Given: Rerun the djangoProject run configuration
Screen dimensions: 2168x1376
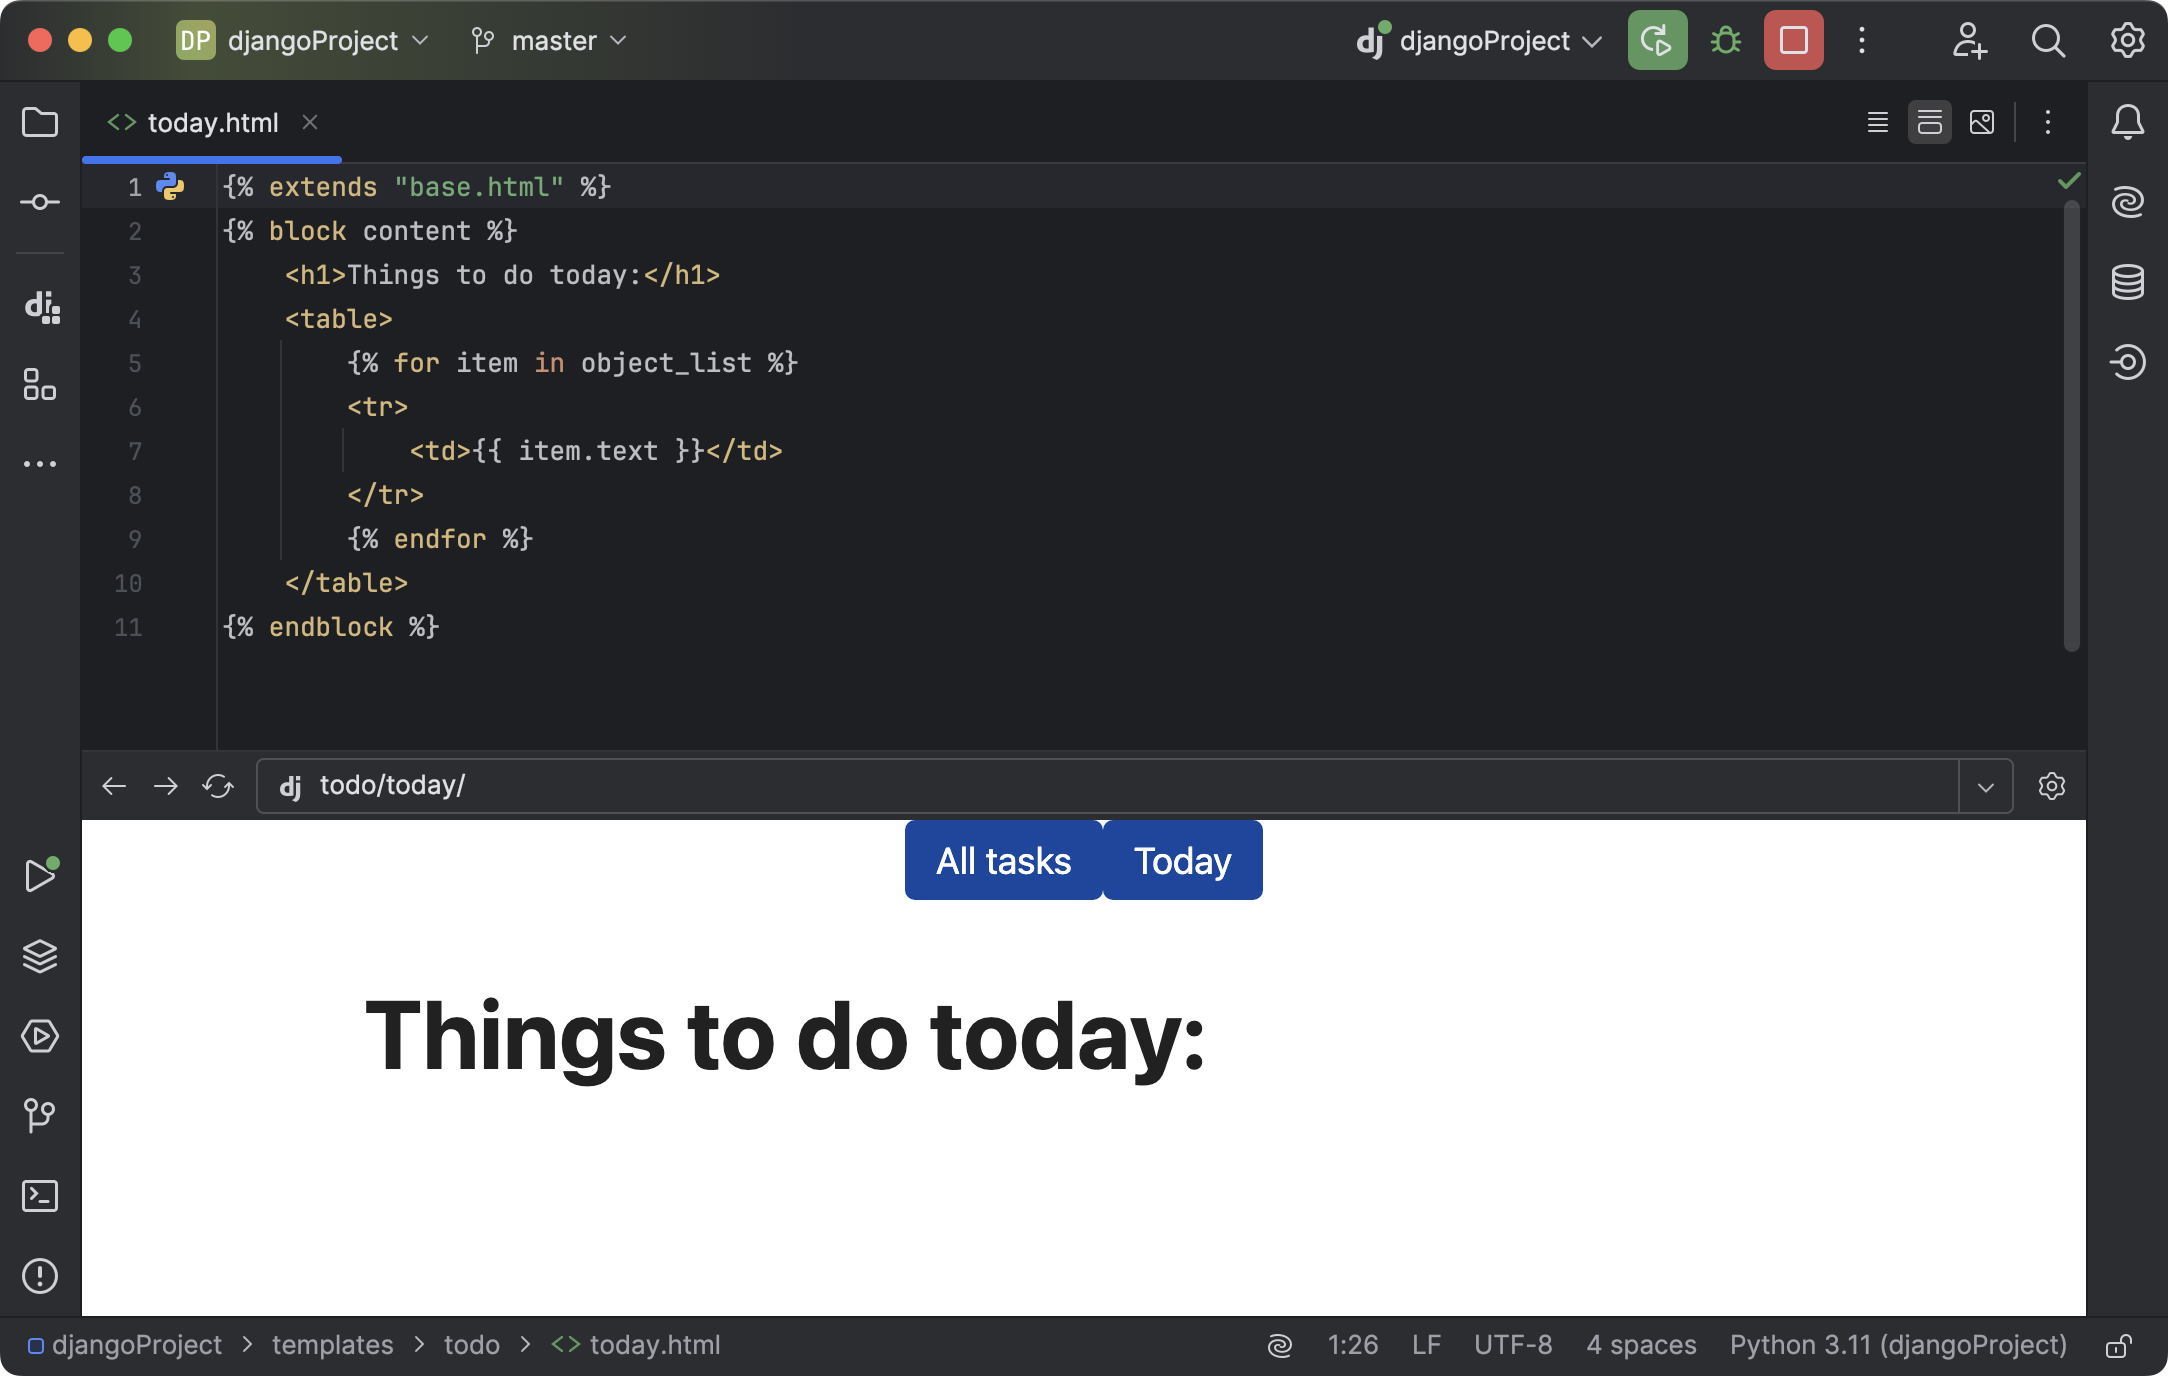Looking at the screenshot, I should click(1657, 40).
